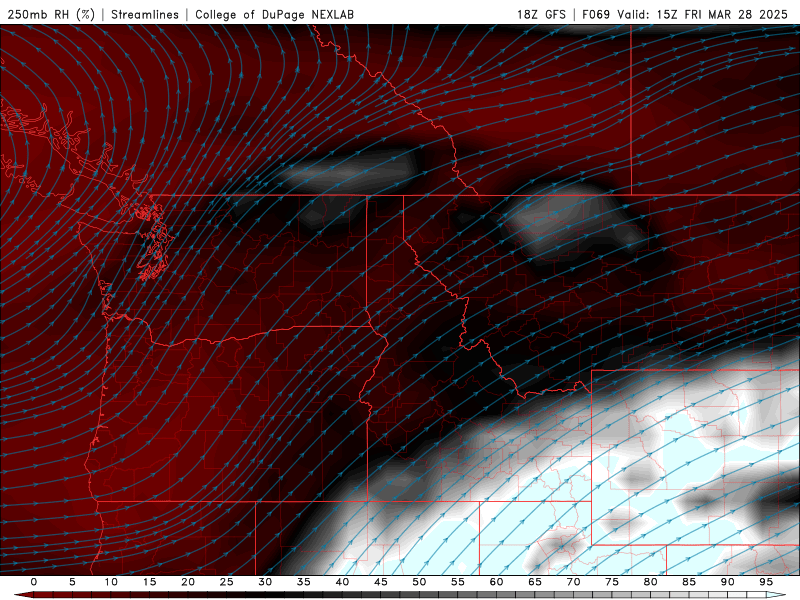The image size is (800, 600).
Task: Select the colorbar tick label "60"
Action: click(496, 582)
